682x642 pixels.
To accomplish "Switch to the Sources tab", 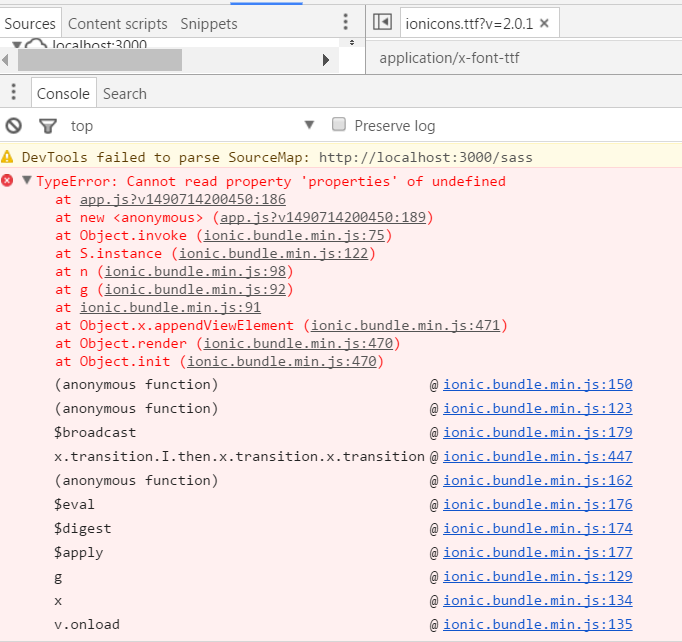I will click(30, 23).
